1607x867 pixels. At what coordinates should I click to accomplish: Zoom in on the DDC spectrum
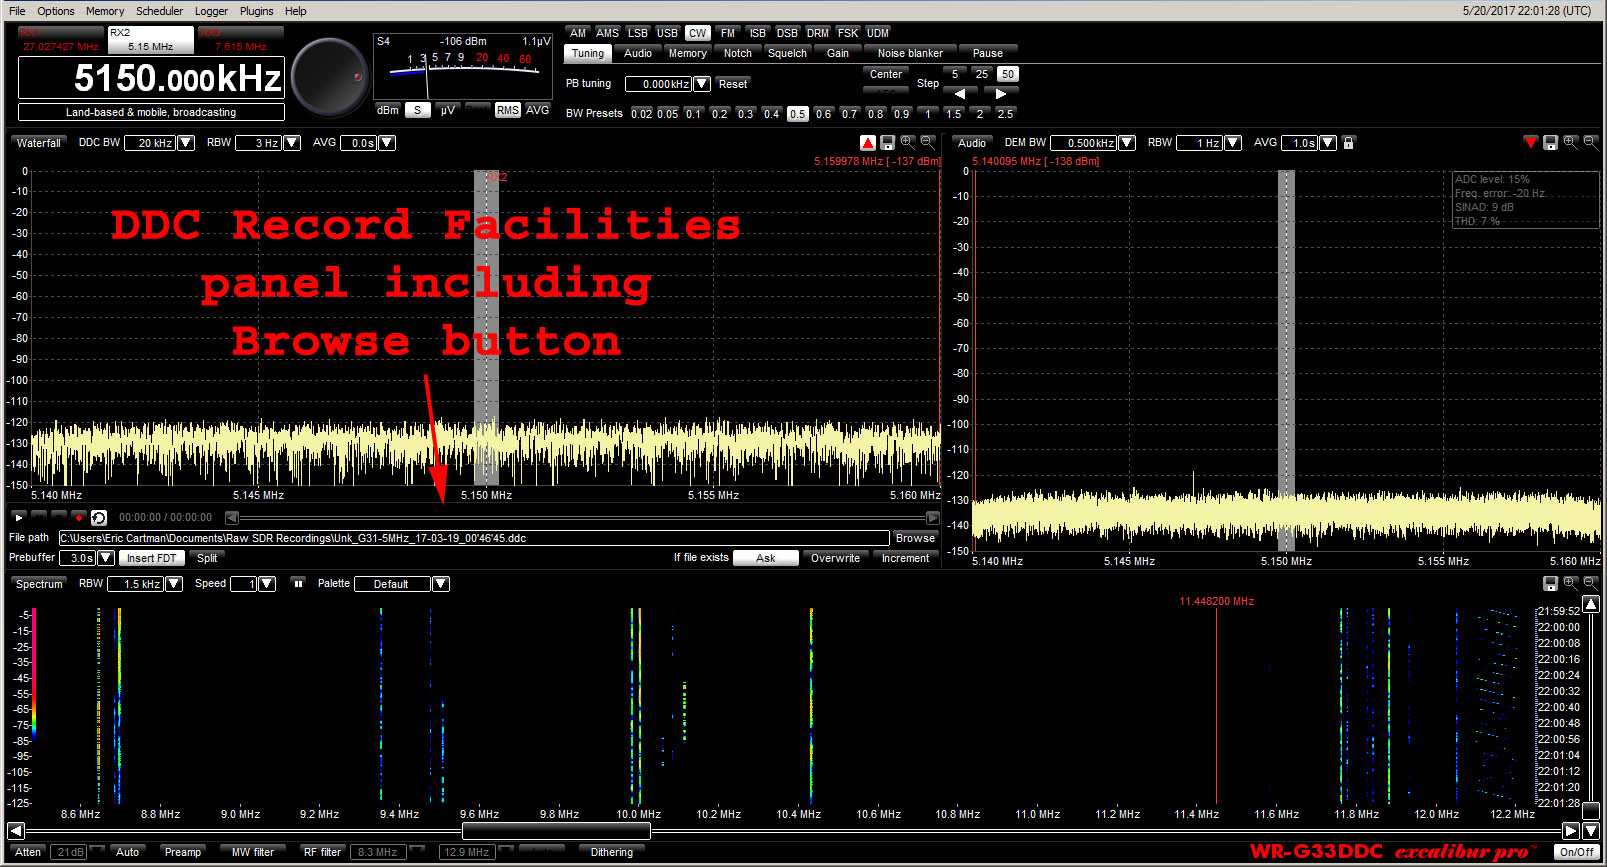click(x=908, y=143)
